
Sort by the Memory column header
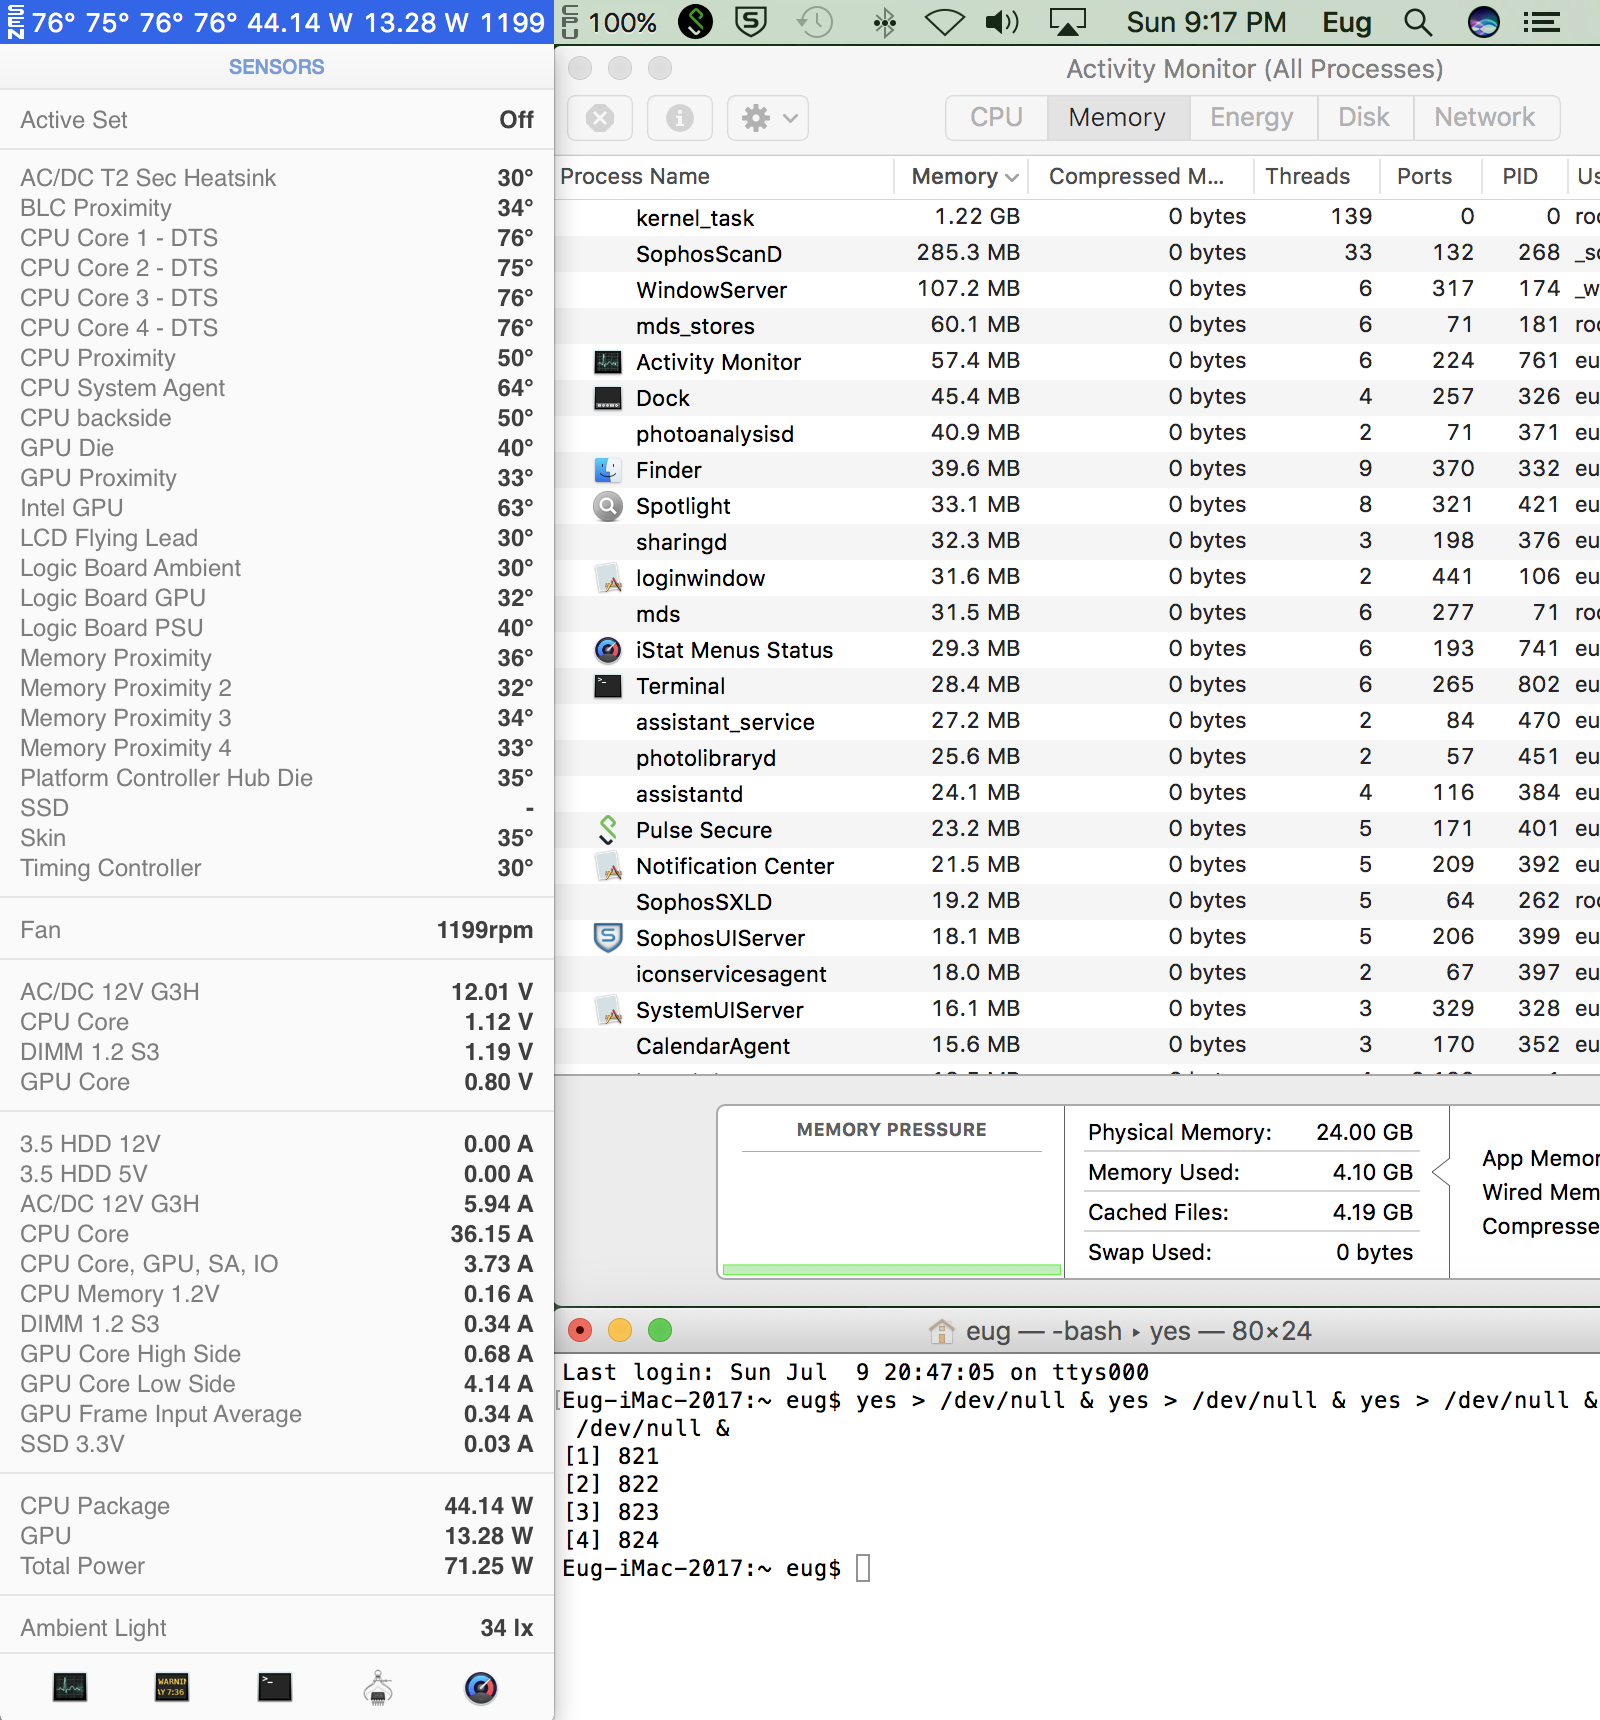click(x=962, y=177)
